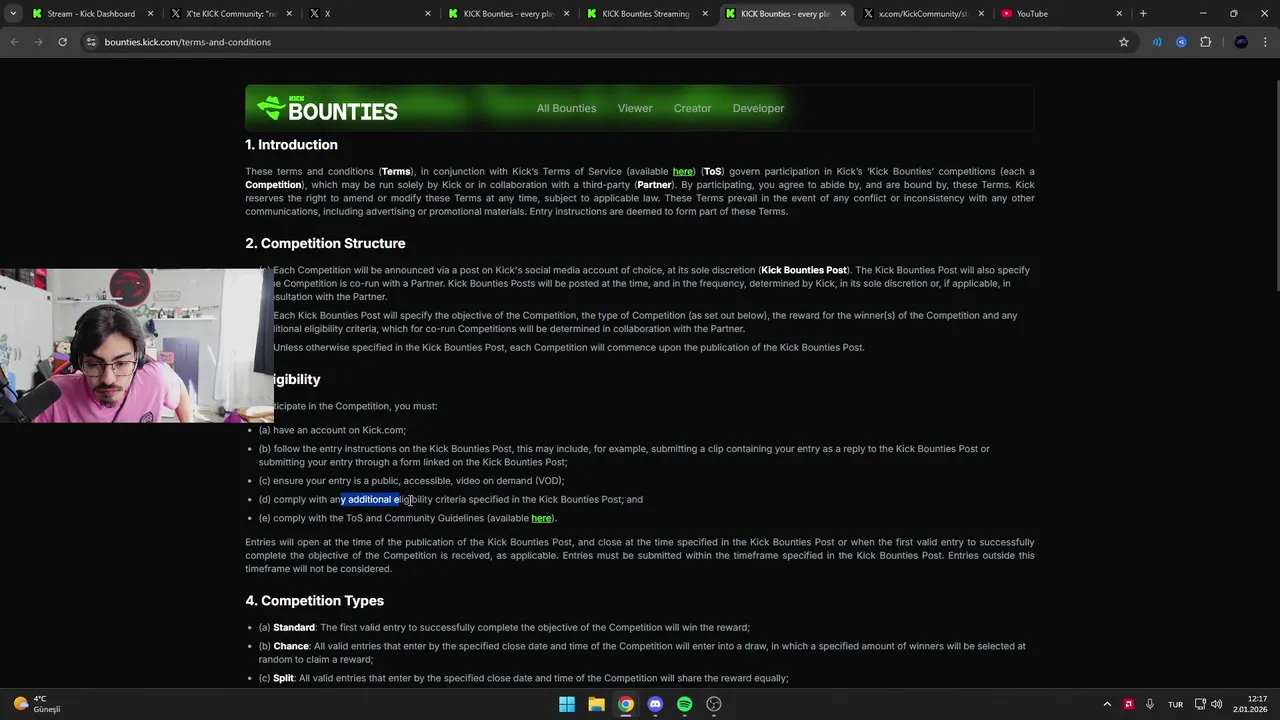Click the bold 'Chance' competition type
Image resolution: width=1280 pixels, height=720 pixels.
[291, 646]
